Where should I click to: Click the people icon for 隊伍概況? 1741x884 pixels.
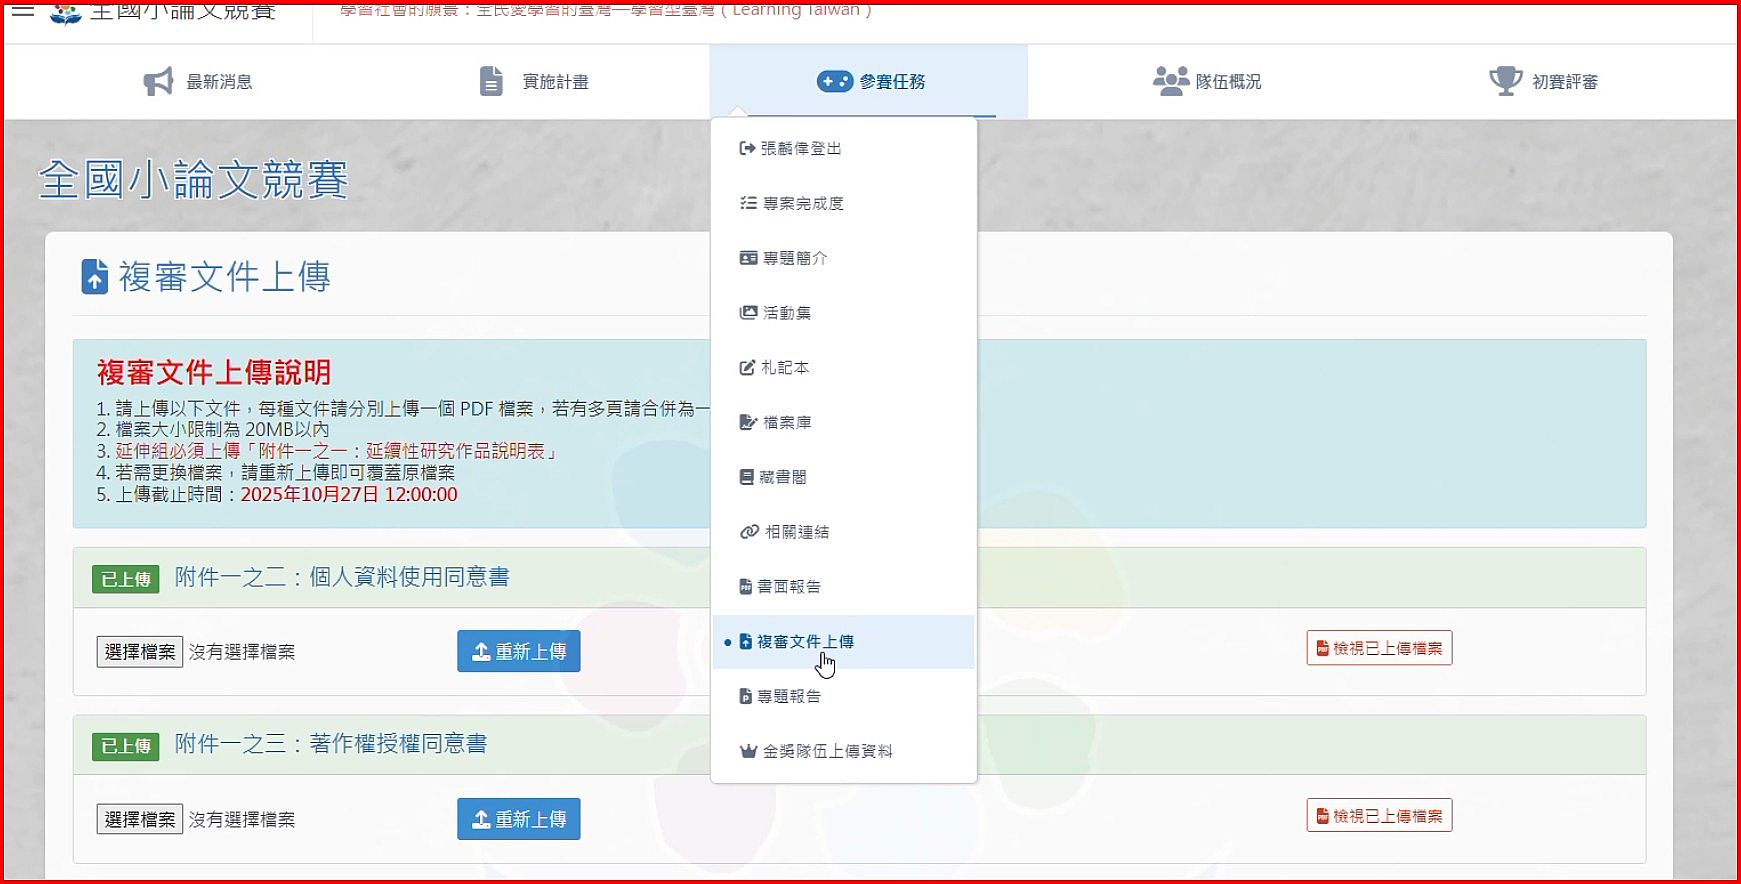pos(1170,81)
